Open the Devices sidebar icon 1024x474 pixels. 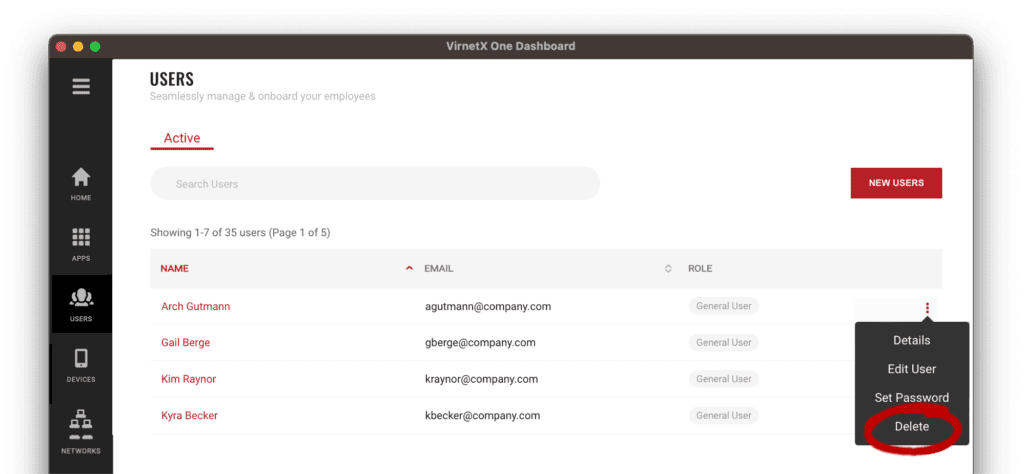81,364
